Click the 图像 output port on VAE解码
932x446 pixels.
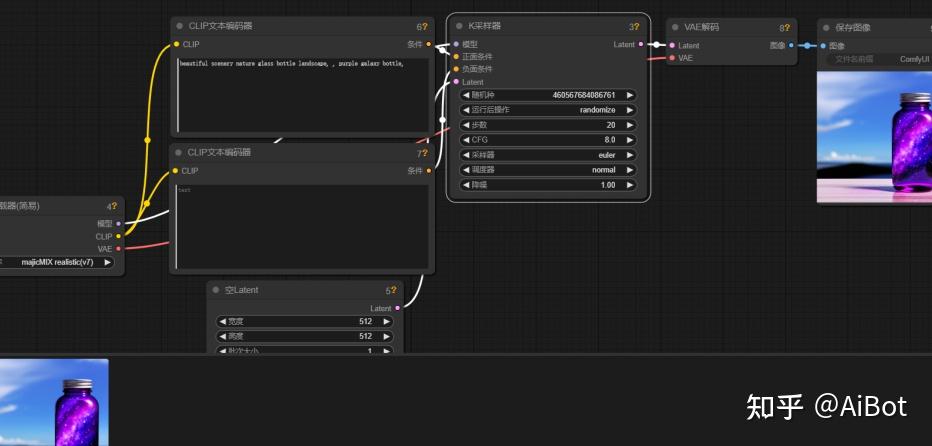(x=791, y=45)
